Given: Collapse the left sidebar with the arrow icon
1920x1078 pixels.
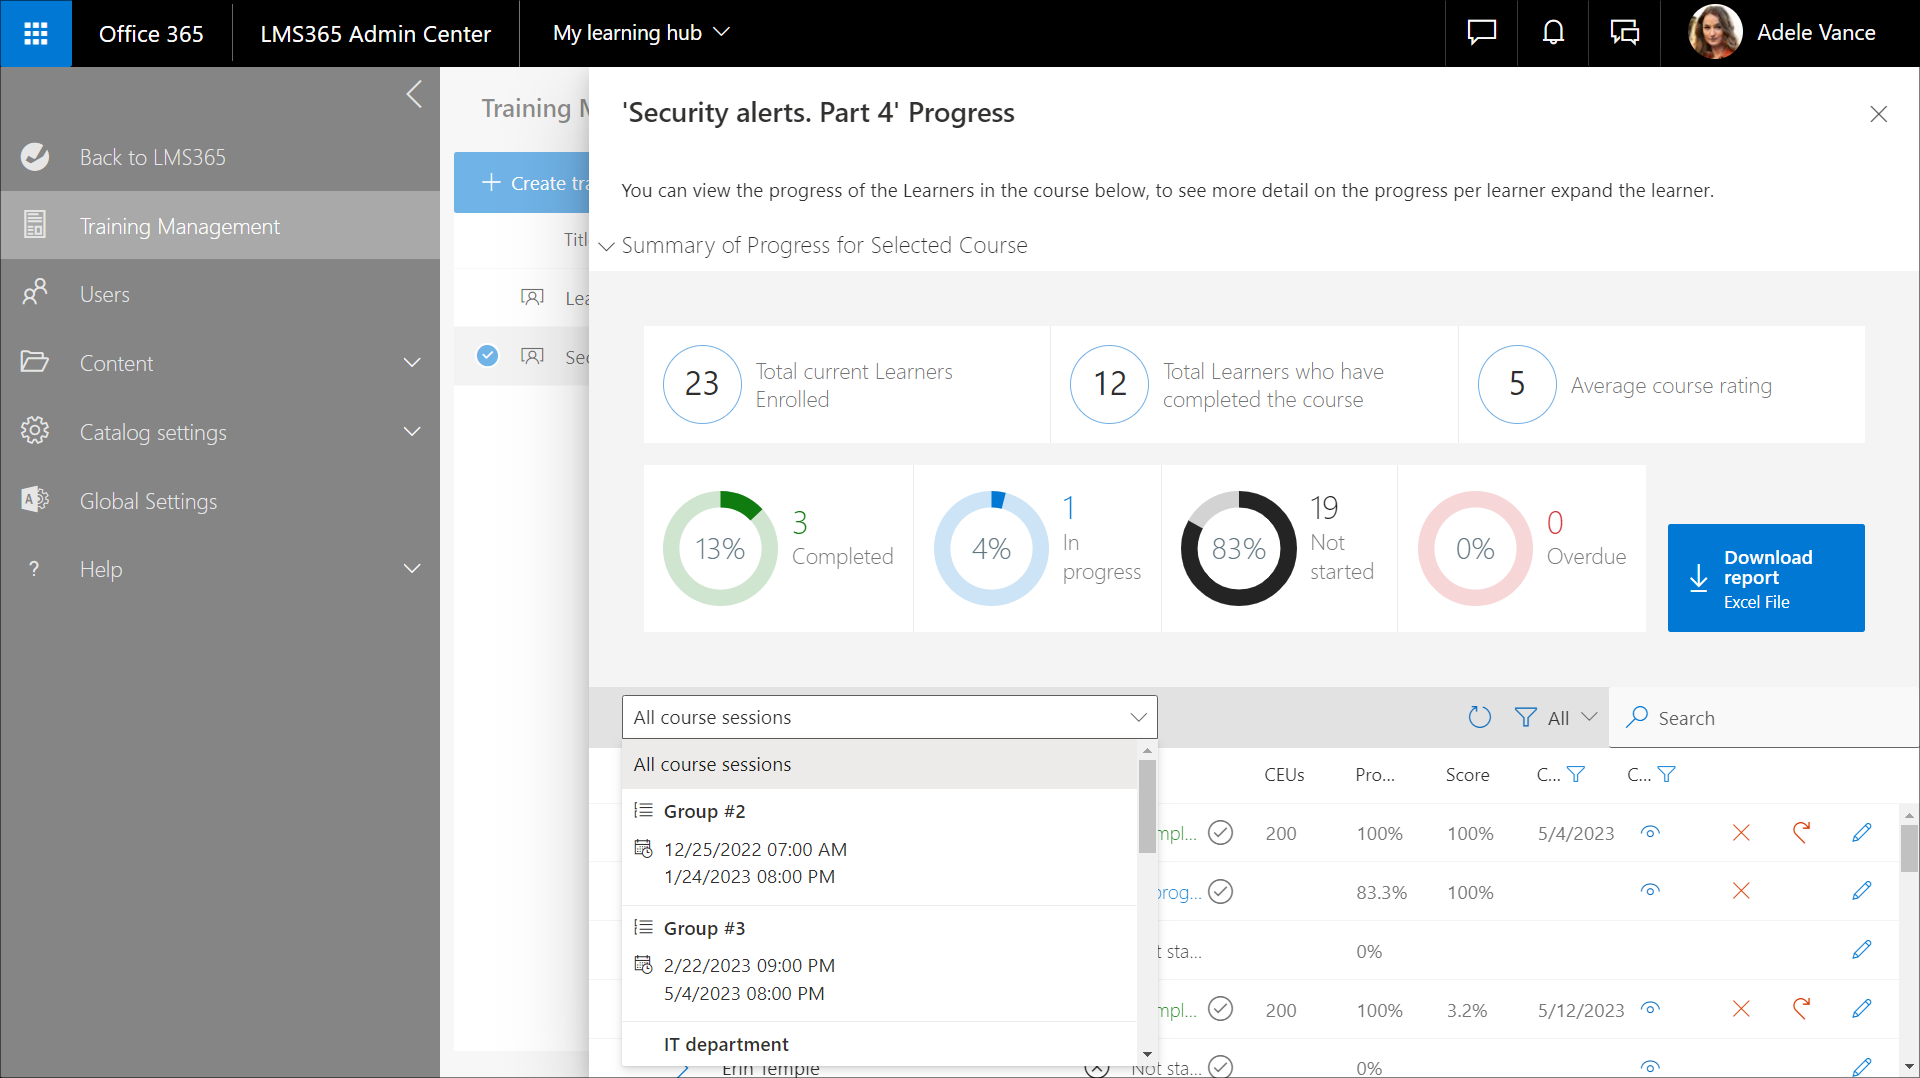Looking at the screenshot, I should tap(414, 95).
